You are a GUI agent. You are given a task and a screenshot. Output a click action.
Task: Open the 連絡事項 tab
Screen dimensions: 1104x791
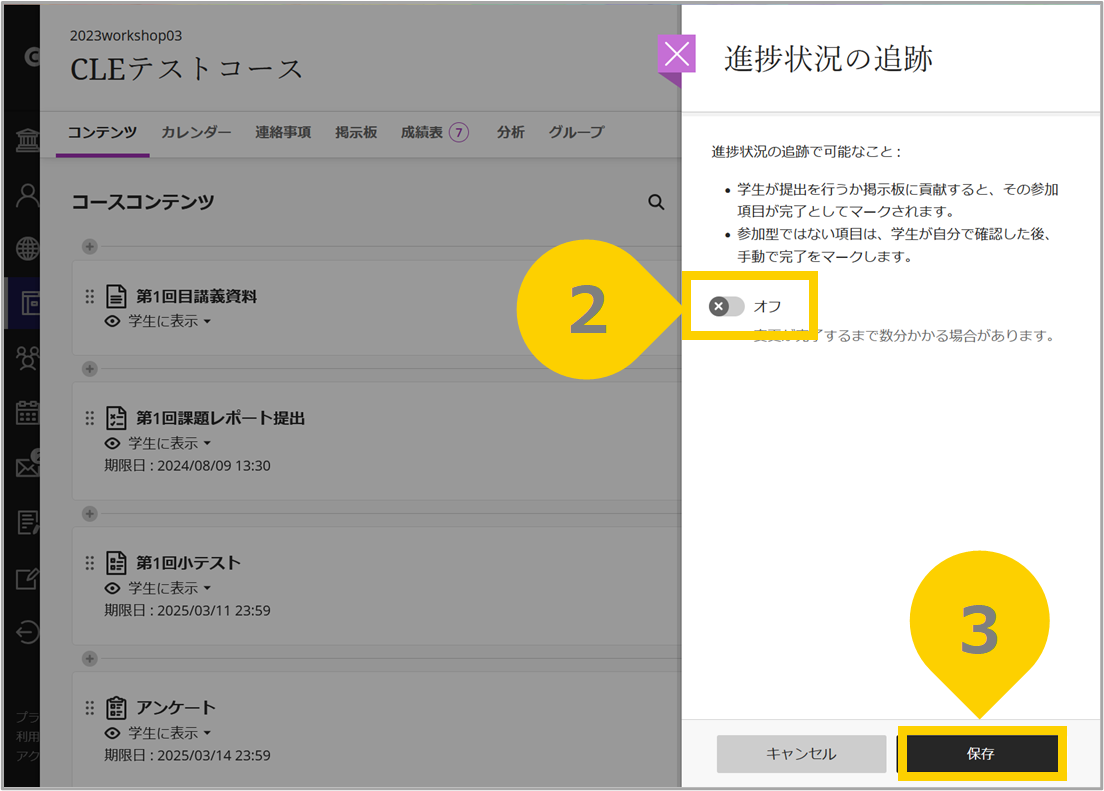283,132
